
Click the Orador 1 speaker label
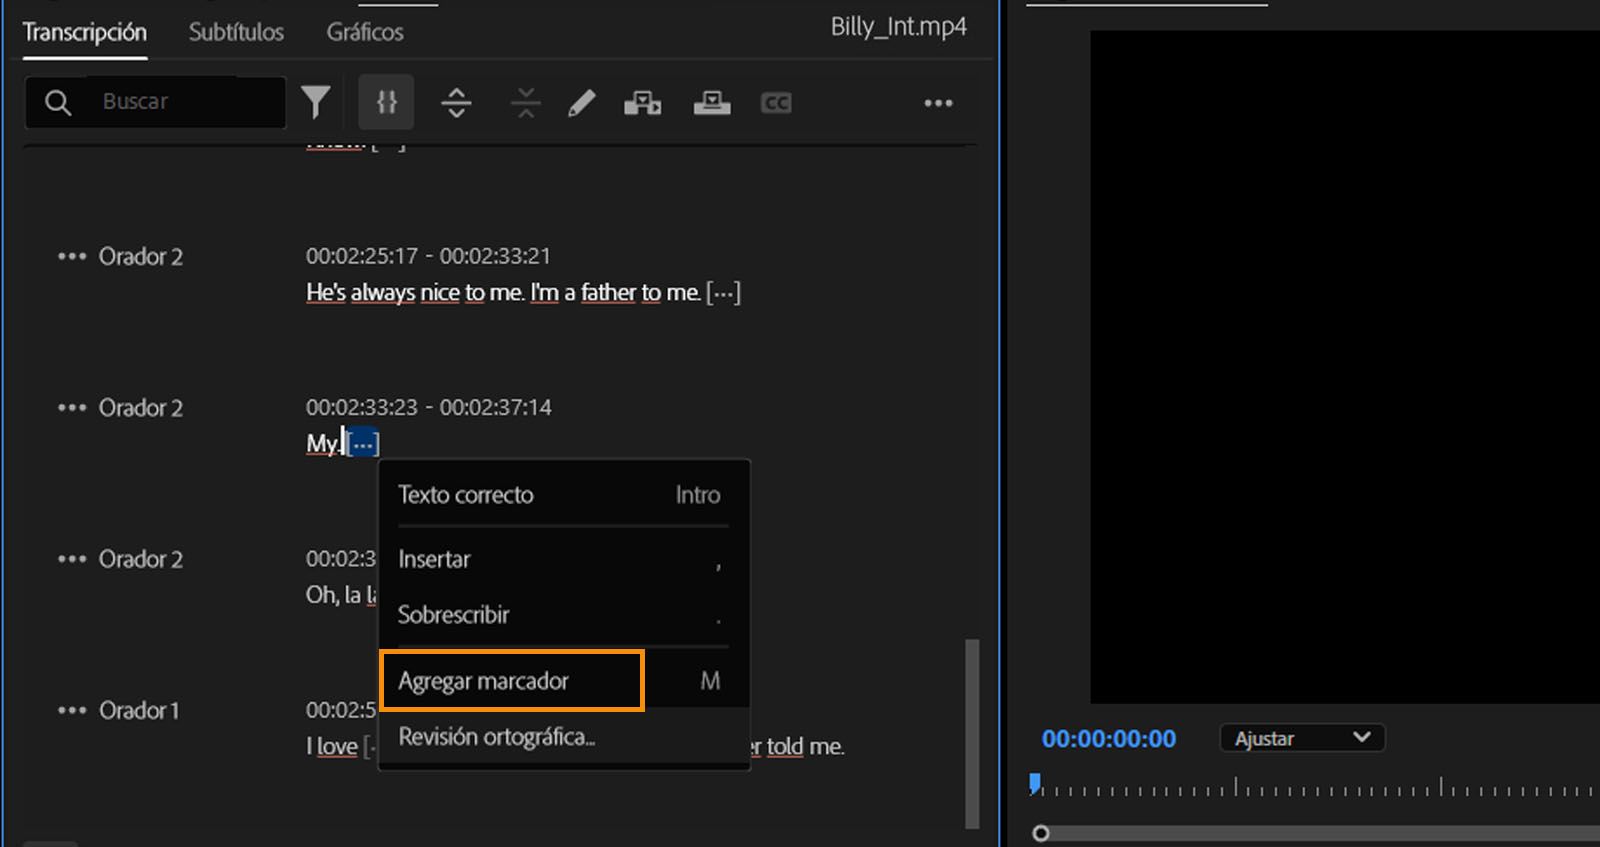coord(139,710)
